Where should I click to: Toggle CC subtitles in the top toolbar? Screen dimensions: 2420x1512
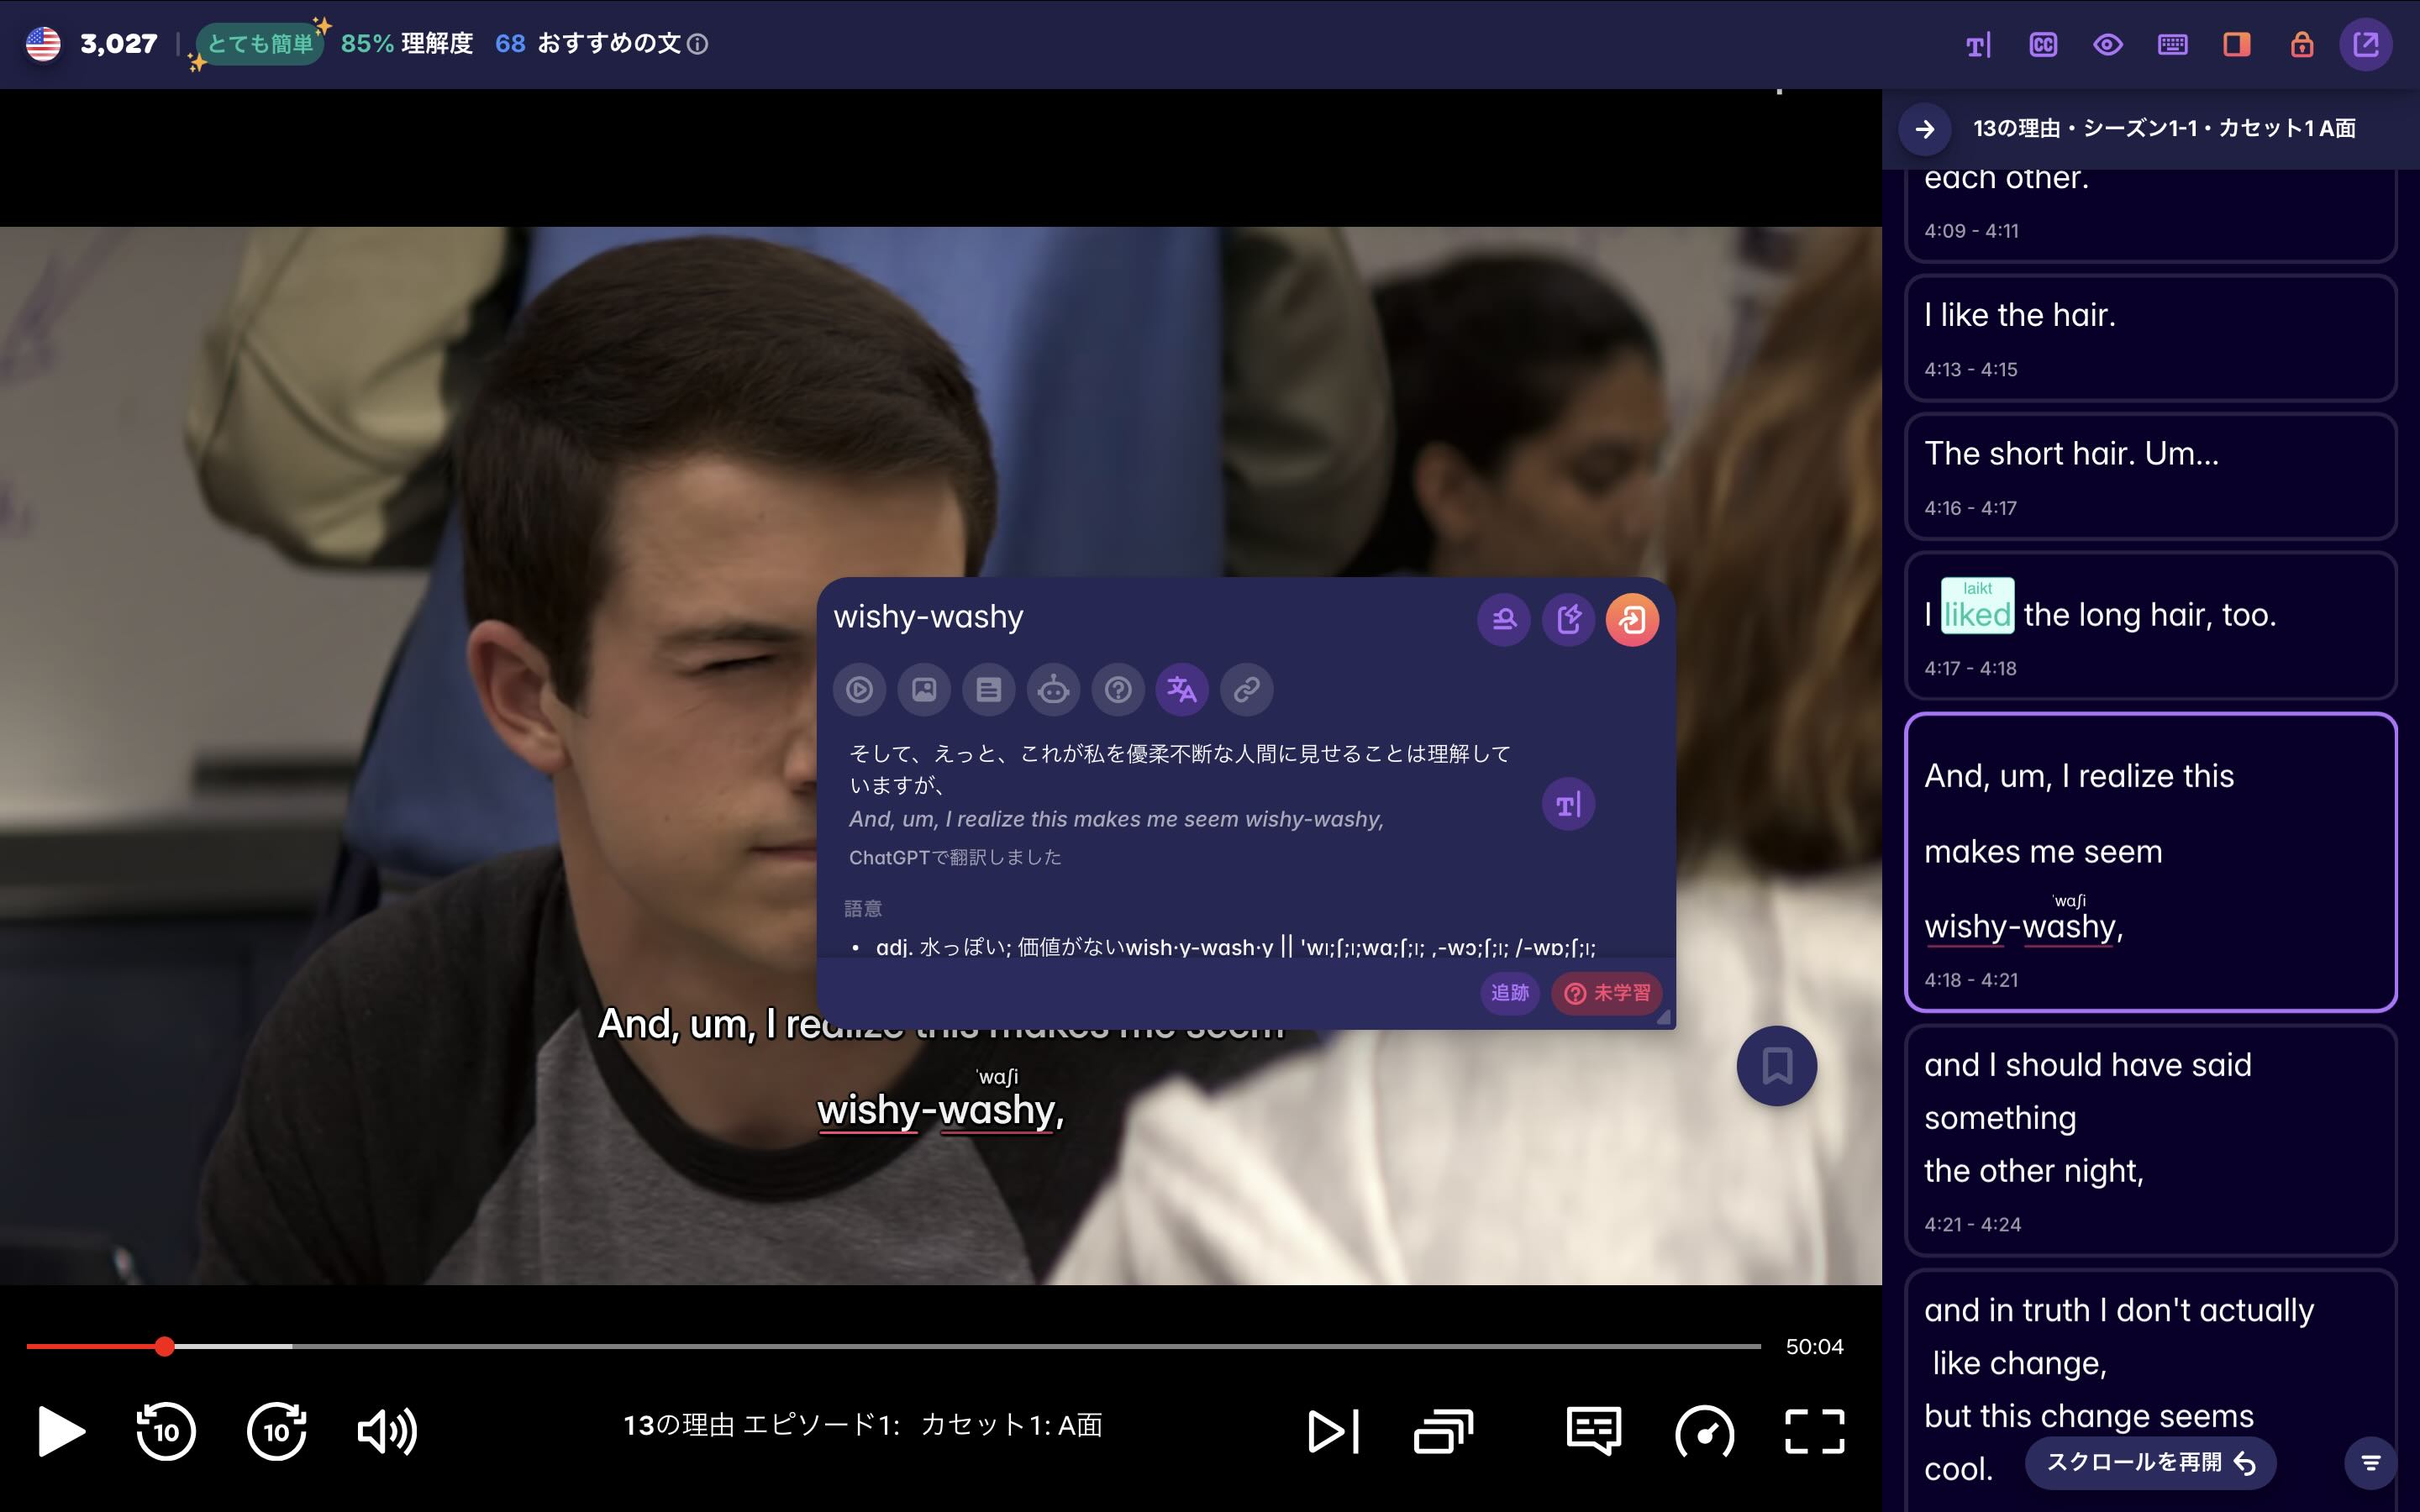coord(2044,44)
